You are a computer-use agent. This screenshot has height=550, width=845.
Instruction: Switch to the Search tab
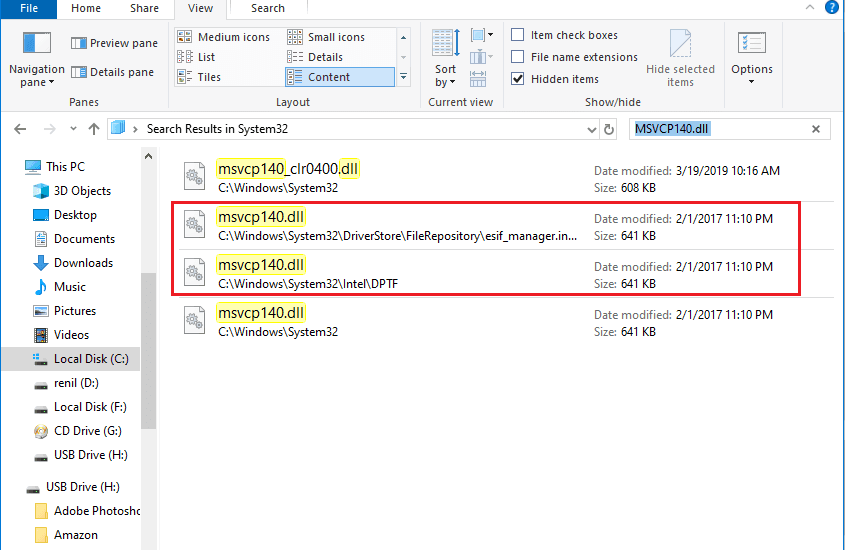coord(268,9)
